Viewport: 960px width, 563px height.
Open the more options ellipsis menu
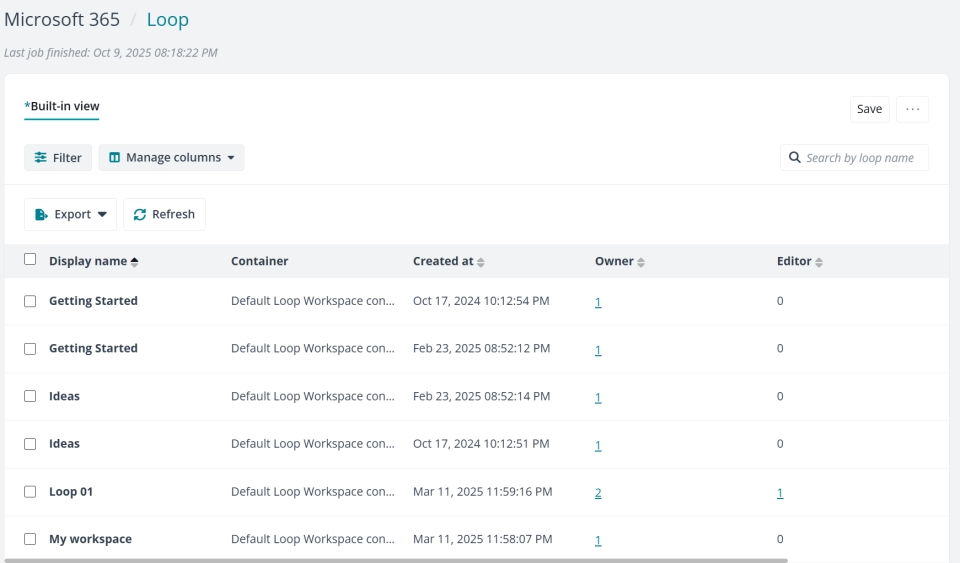click(912, 109)
